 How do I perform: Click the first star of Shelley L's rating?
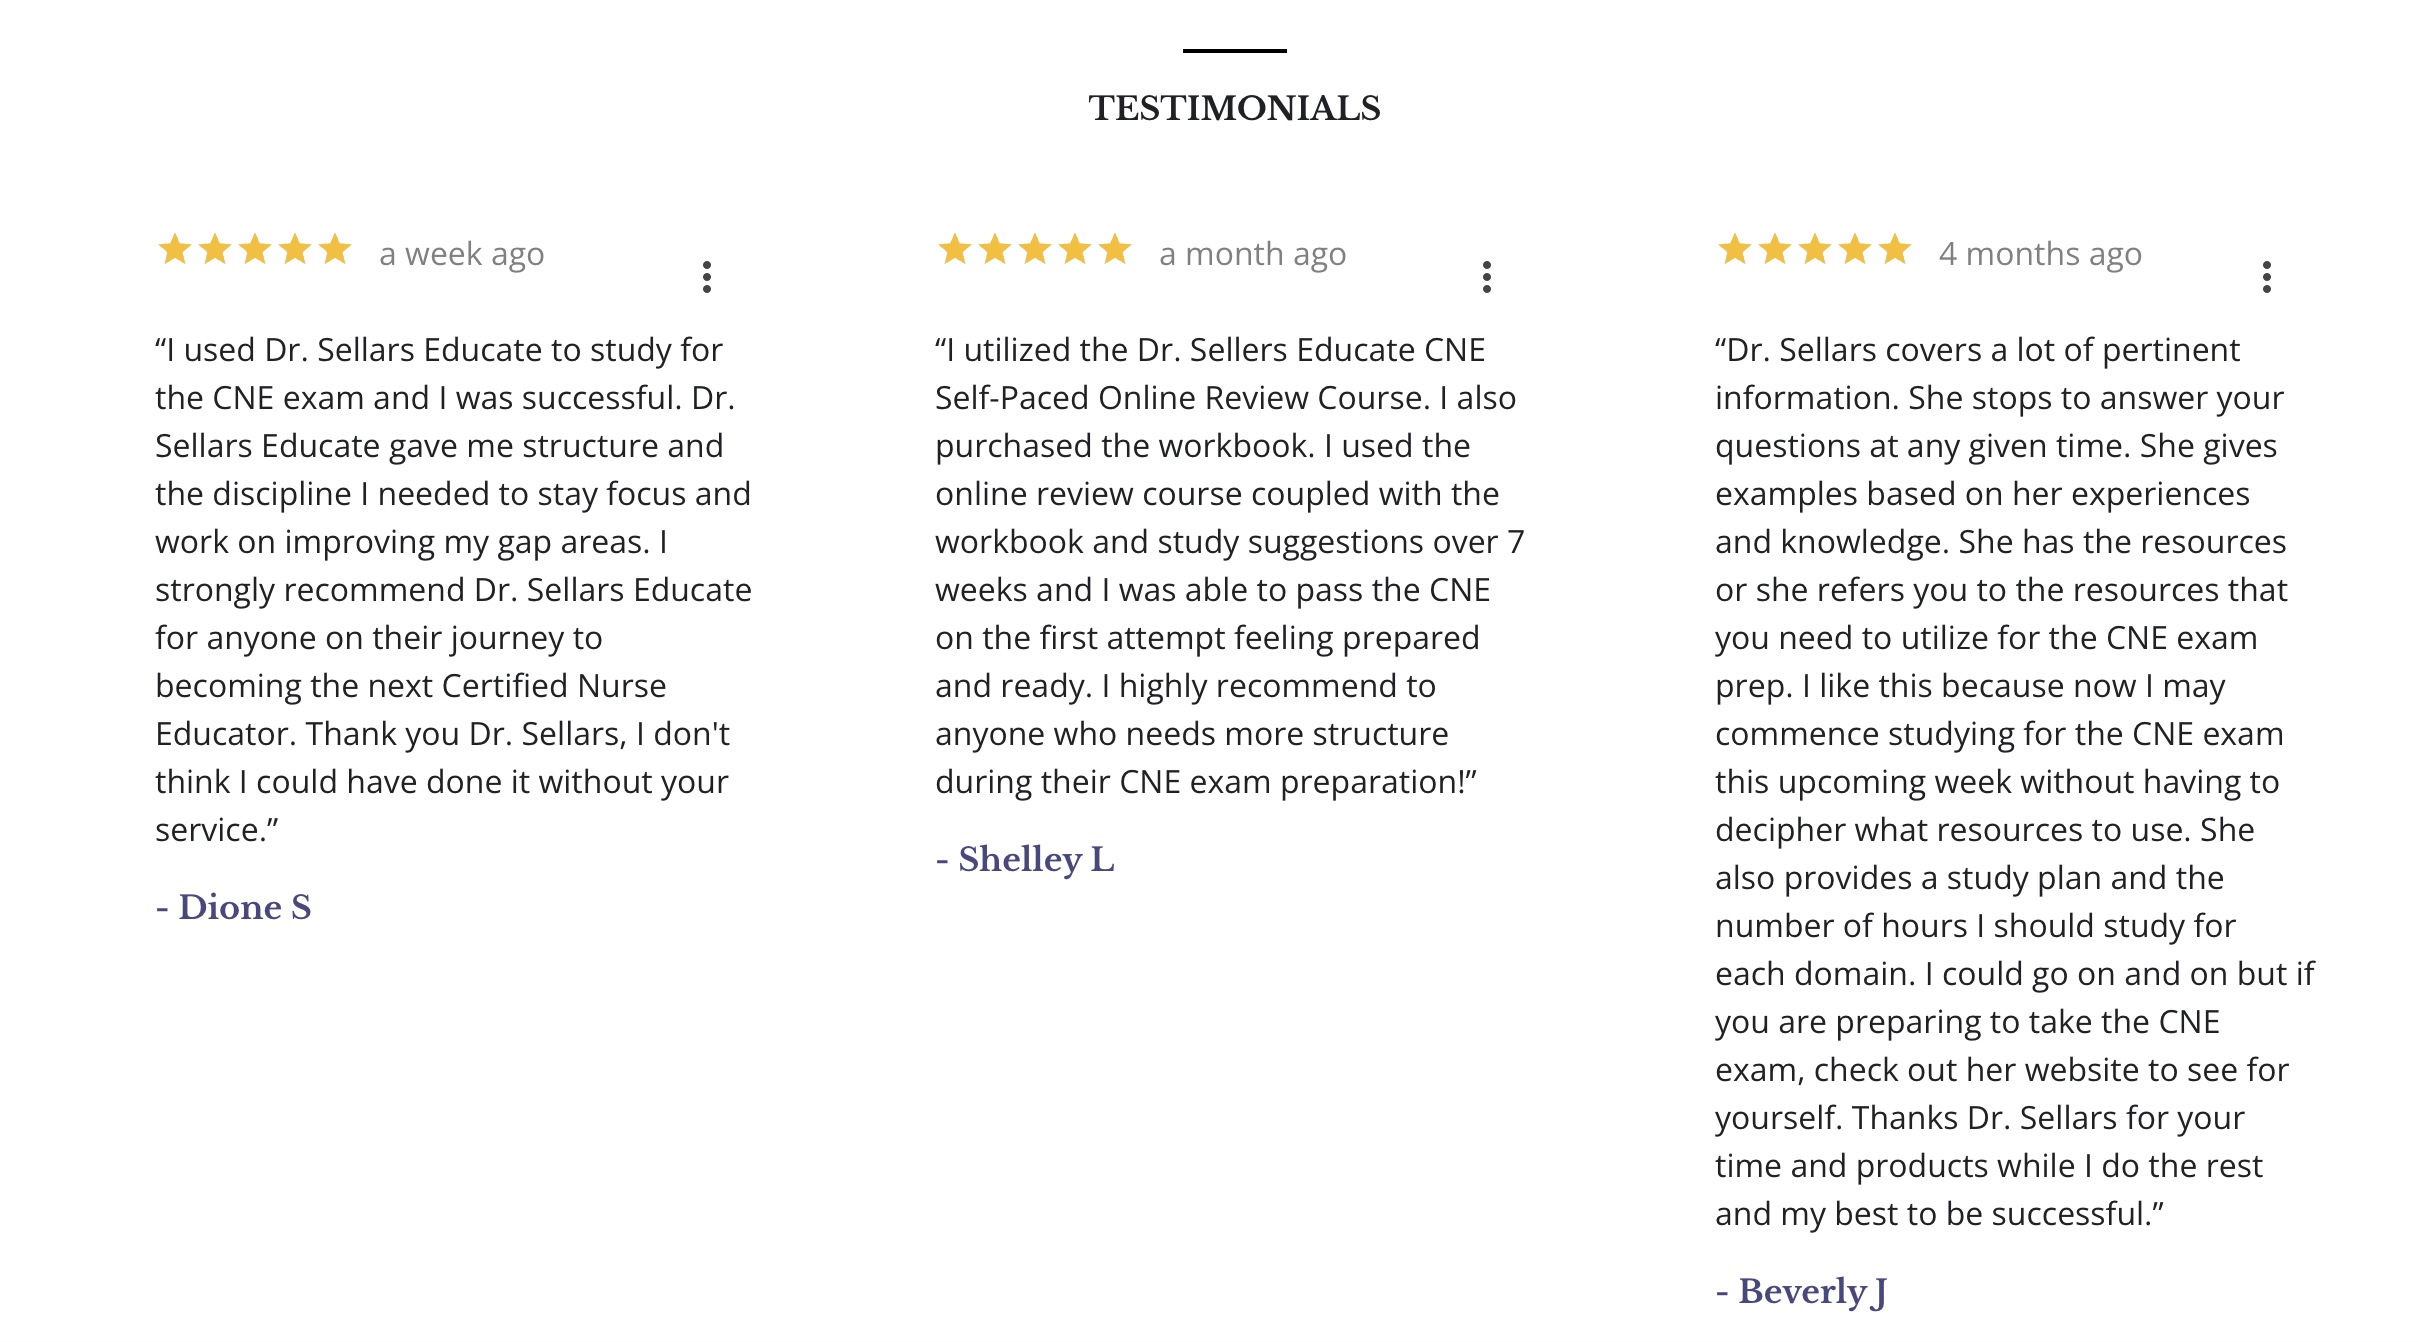955,249
